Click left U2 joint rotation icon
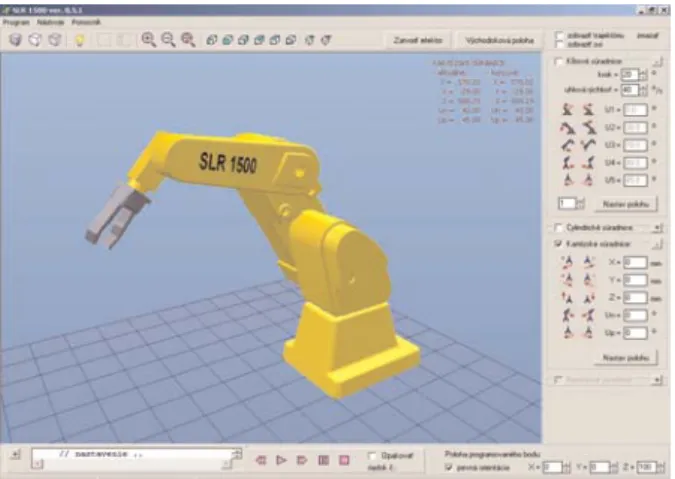The height and width of the screenshot is (479, 675). [x=568, y=127]
